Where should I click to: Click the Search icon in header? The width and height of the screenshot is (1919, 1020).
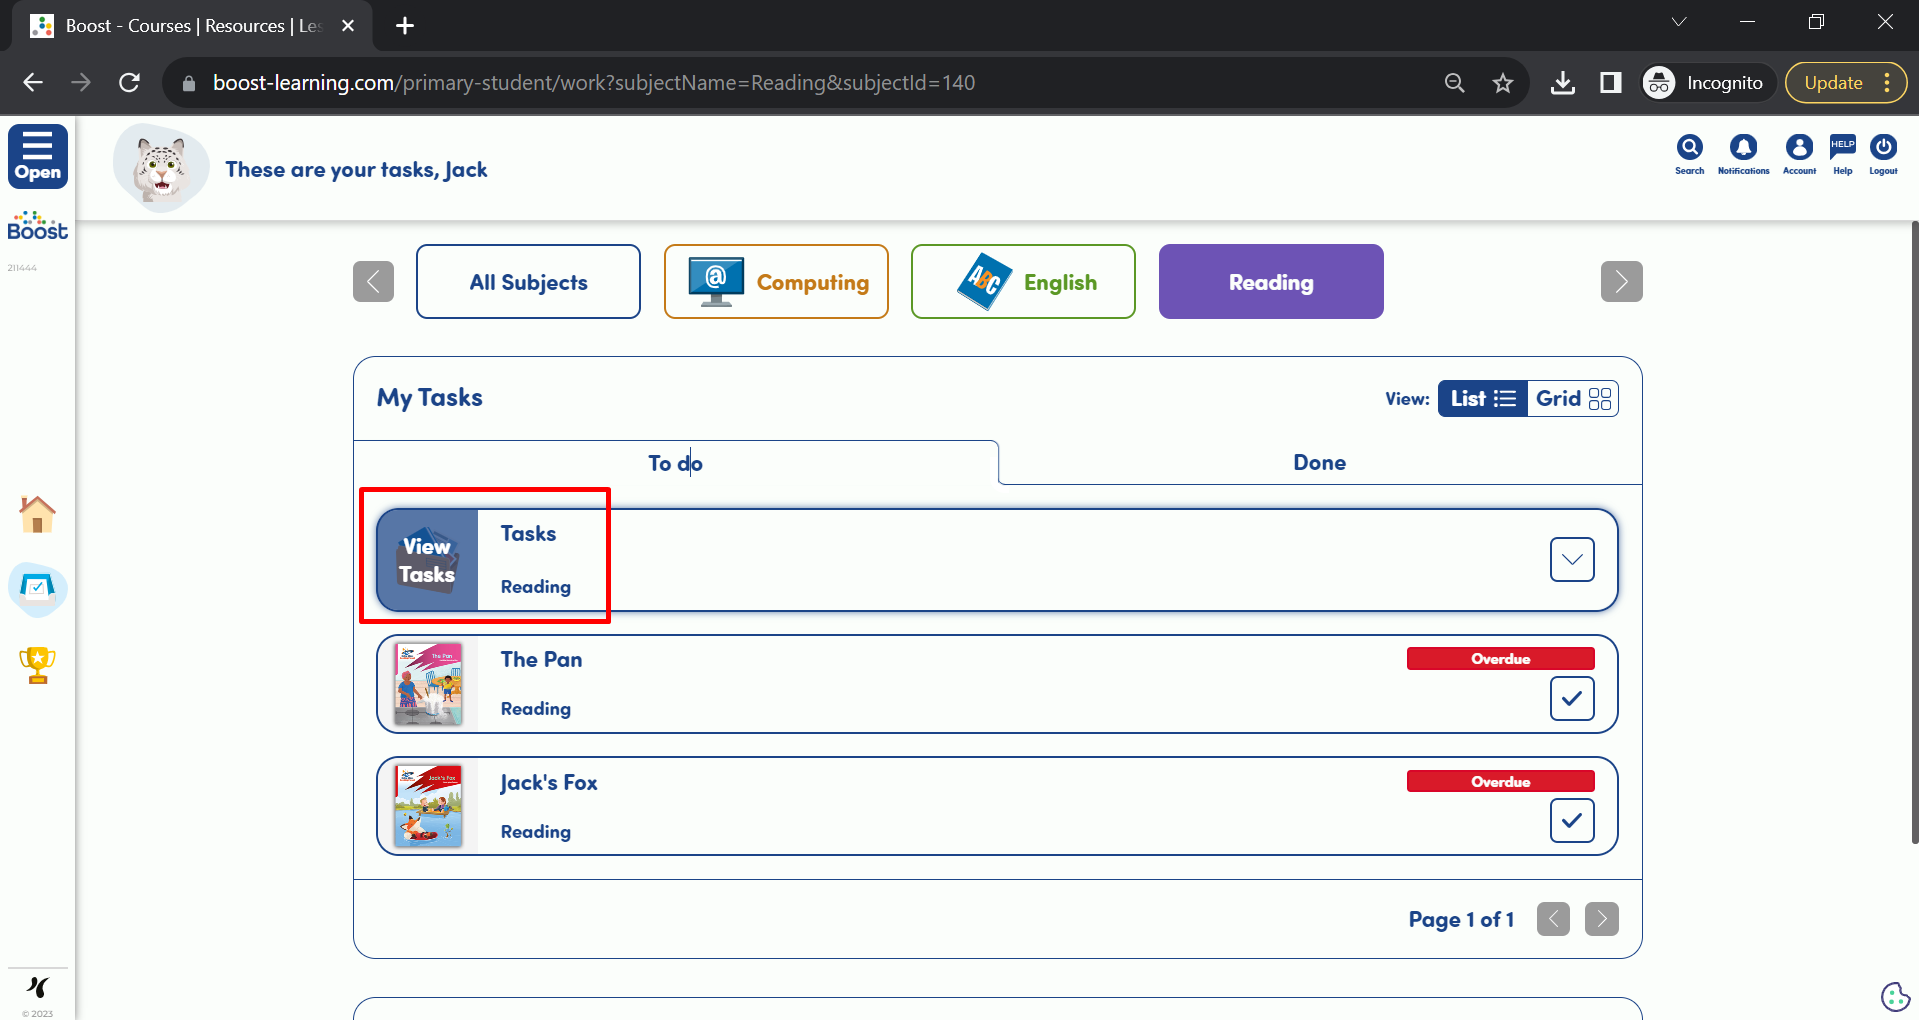click(x=1689, y=150)
